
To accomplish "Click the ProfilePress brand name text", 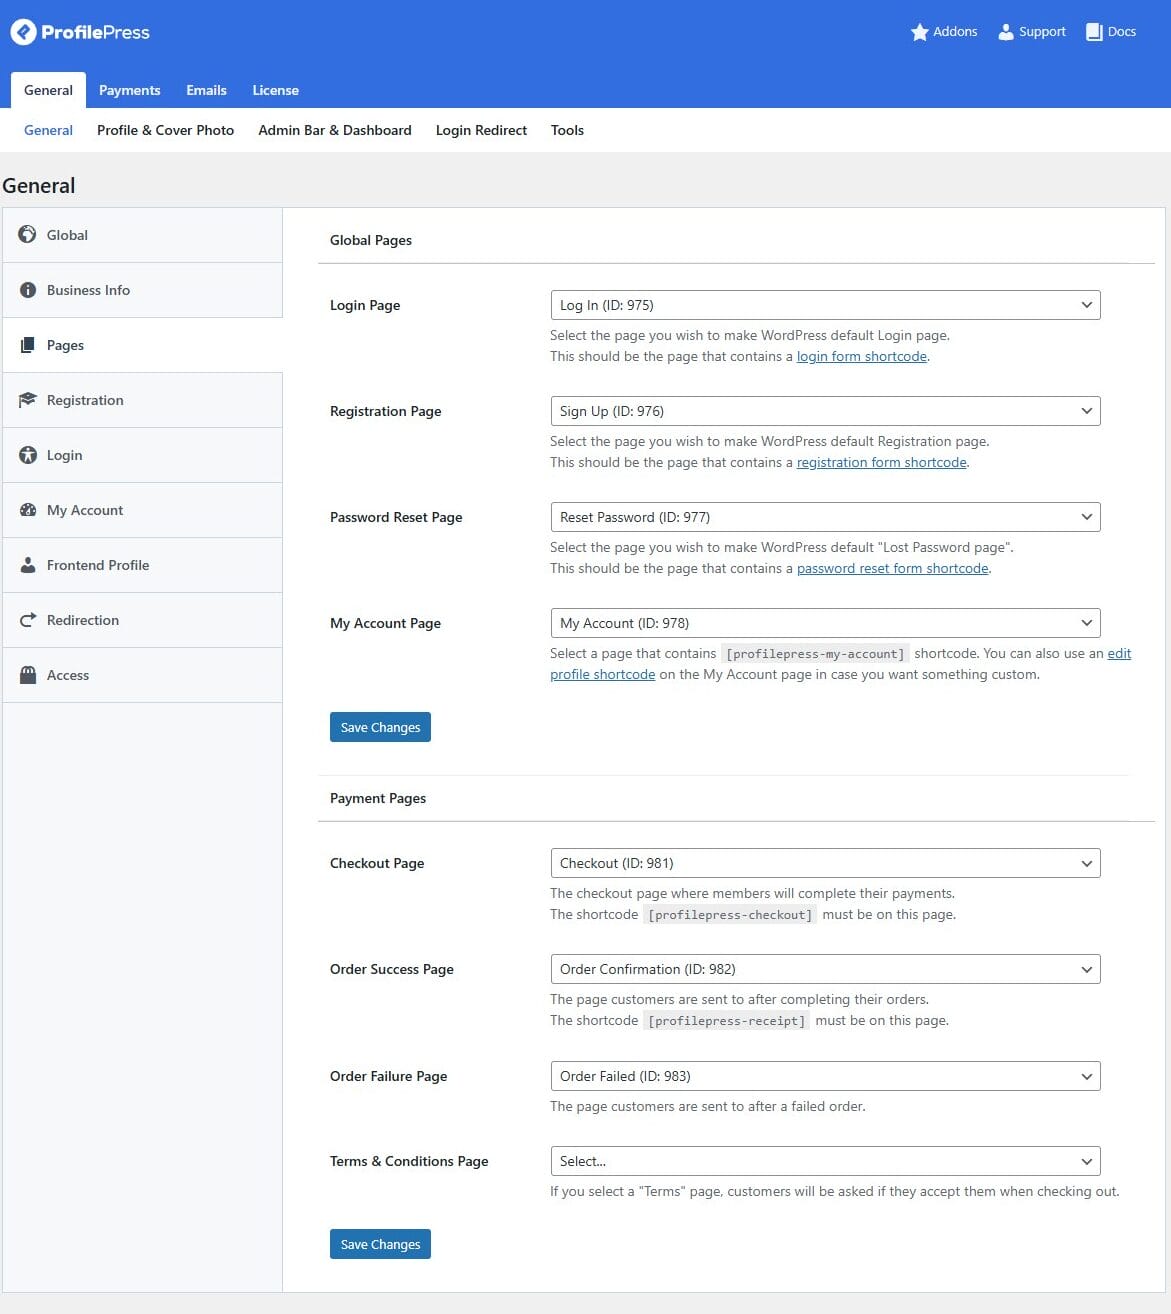I will 95,32.
